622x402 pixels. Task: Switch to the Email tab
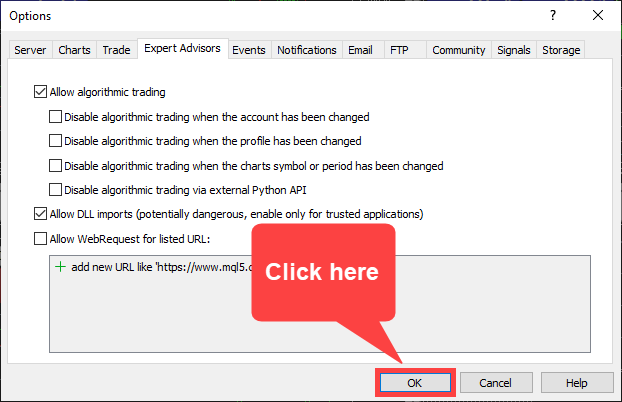(359, 50)
